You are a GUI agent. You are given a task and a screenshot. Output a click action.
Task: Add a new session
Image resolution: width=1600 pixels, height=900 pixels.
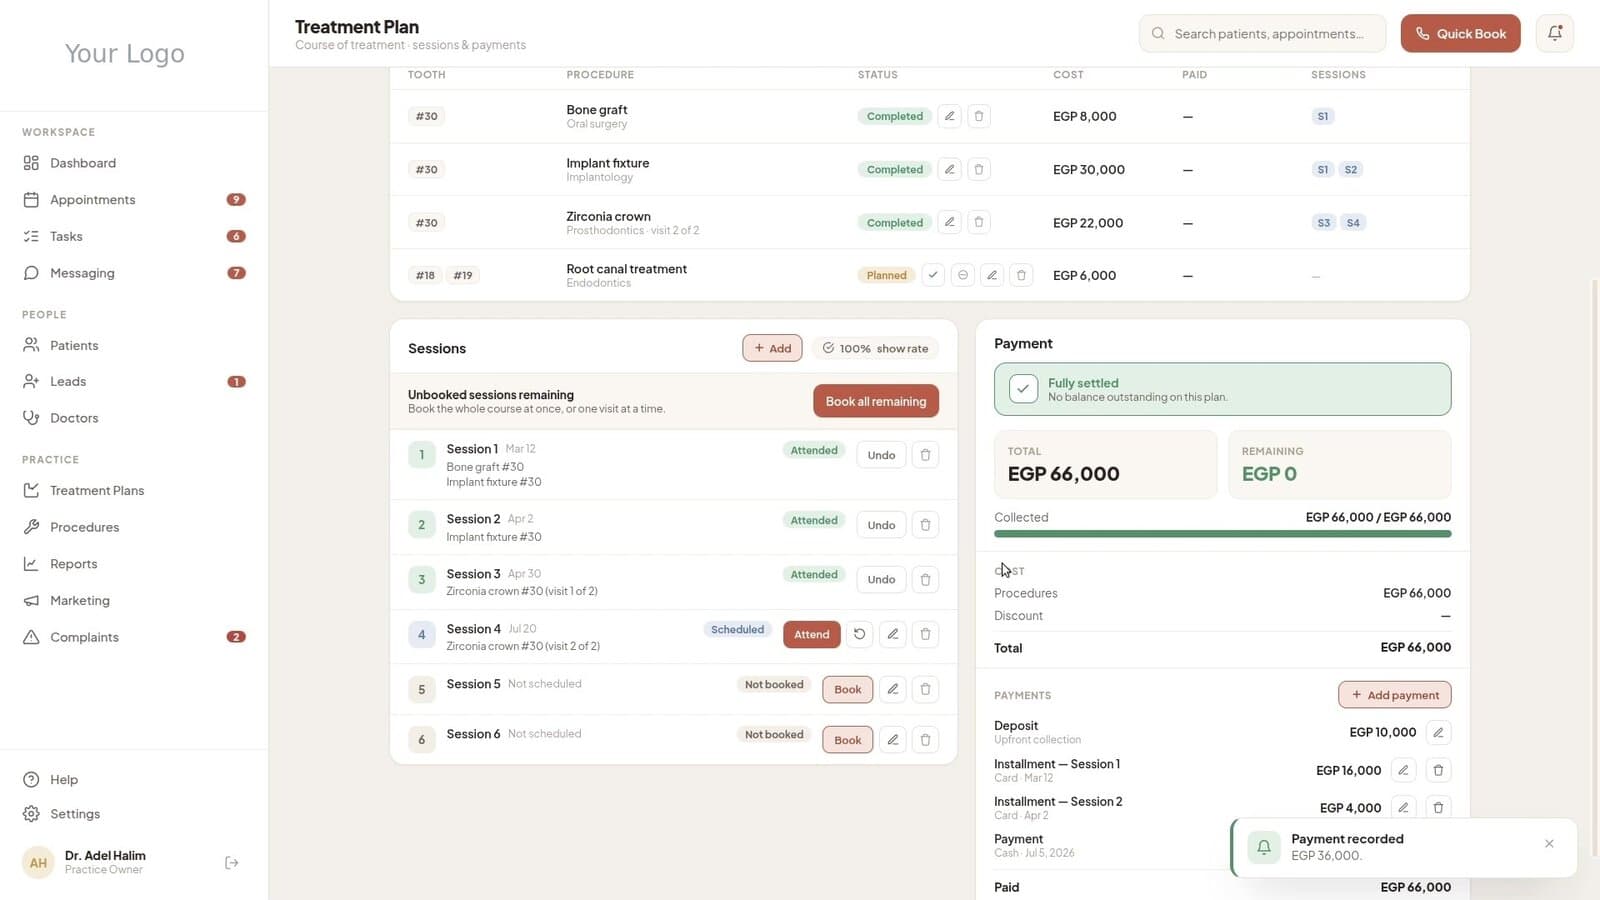[772, 348]
